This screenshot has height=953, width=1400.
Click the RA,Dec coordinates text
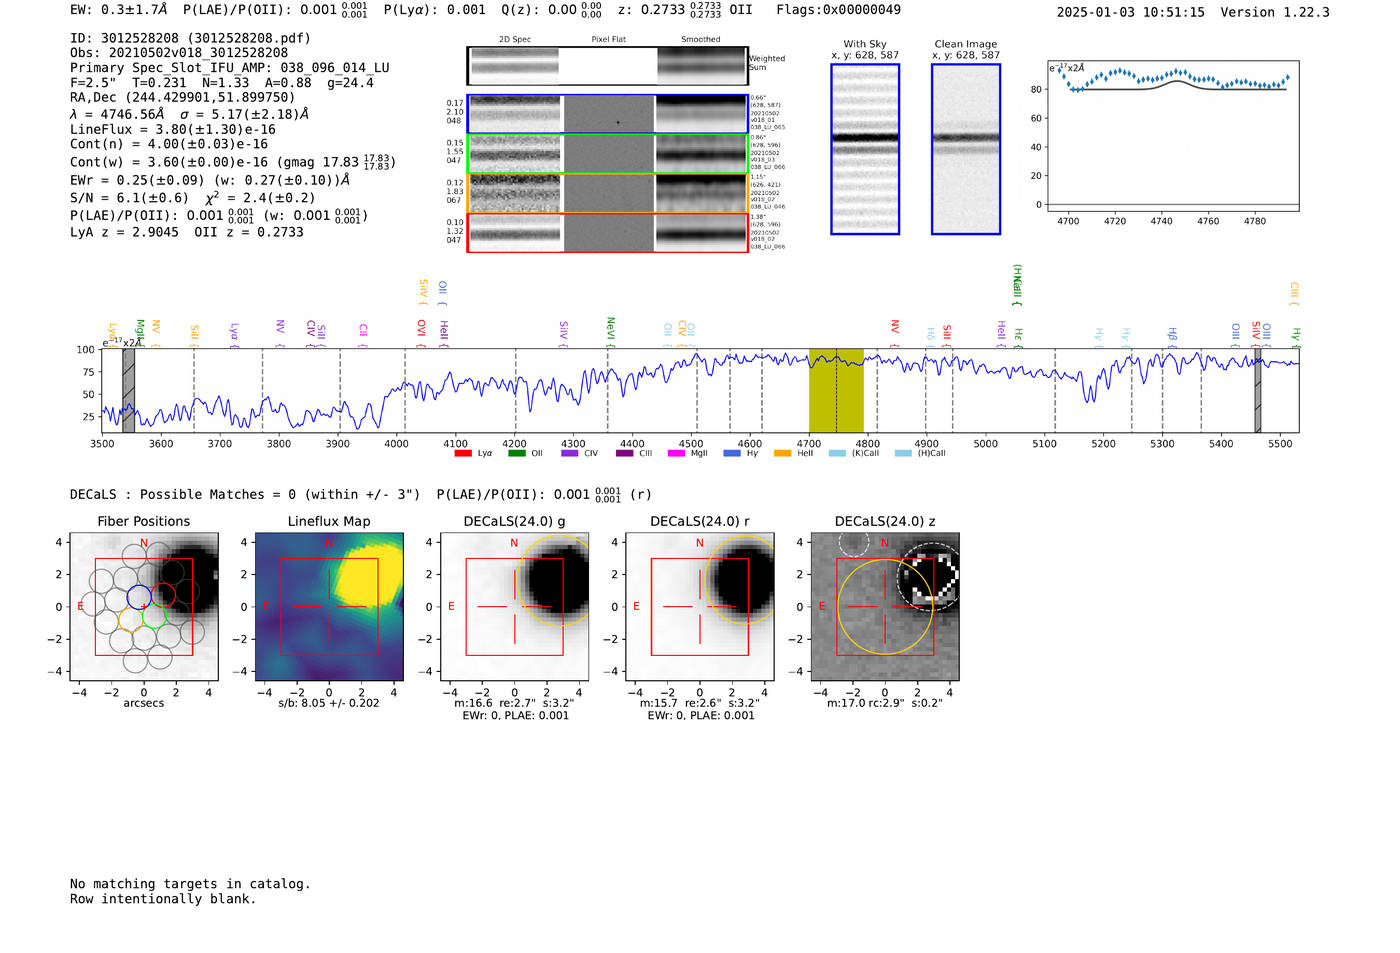[183, 98]
